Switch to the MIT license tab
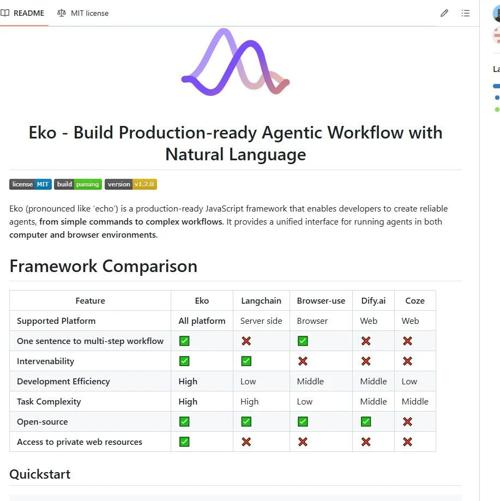 pos(83,13)
